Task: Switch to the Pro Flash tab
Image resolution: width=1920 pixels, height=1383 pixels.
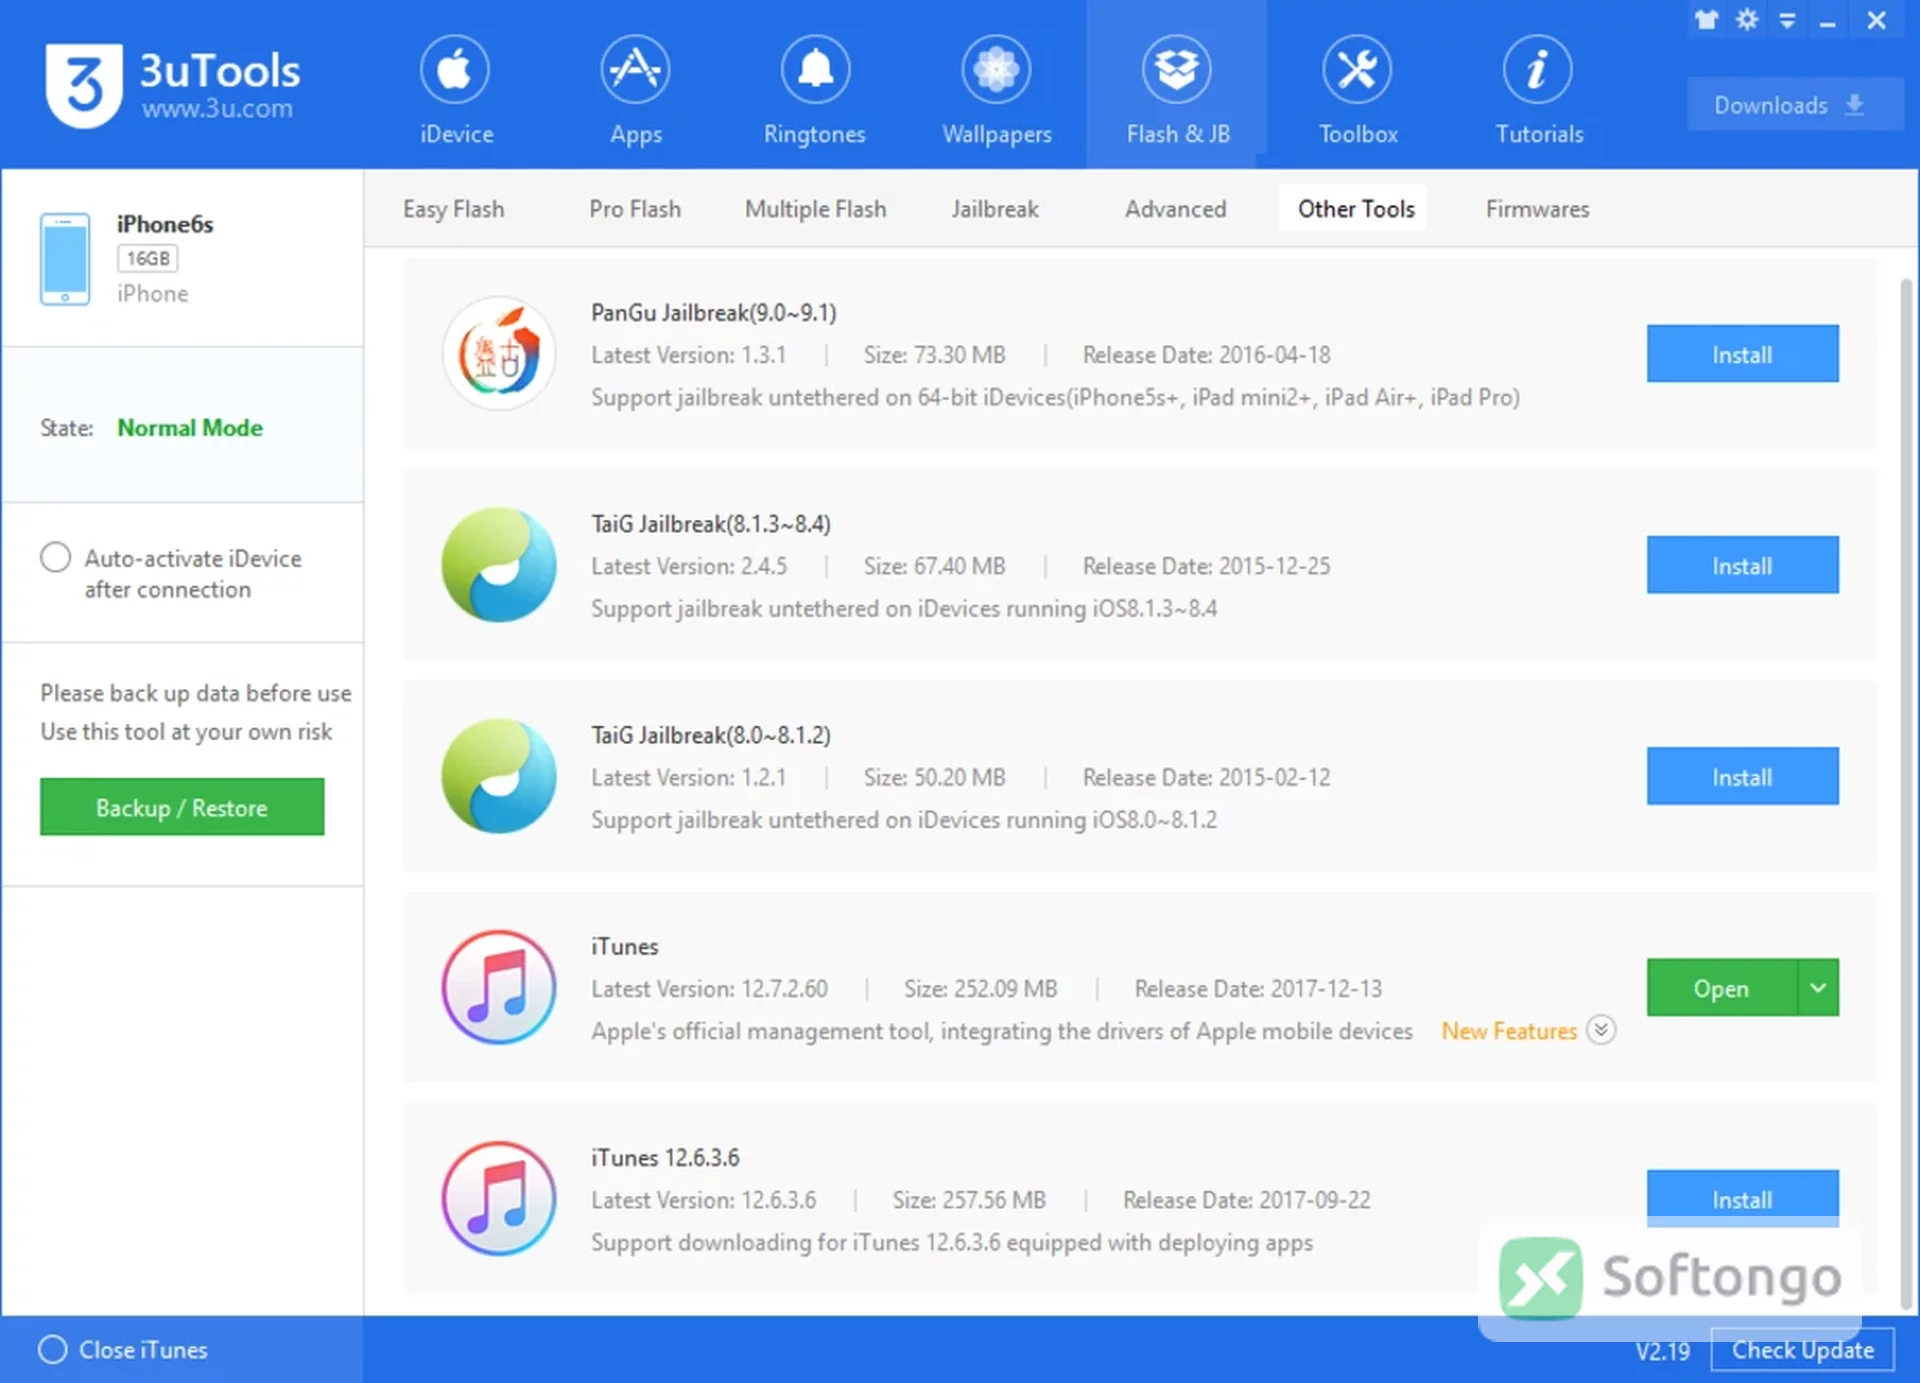Action: tap(635, 209)
